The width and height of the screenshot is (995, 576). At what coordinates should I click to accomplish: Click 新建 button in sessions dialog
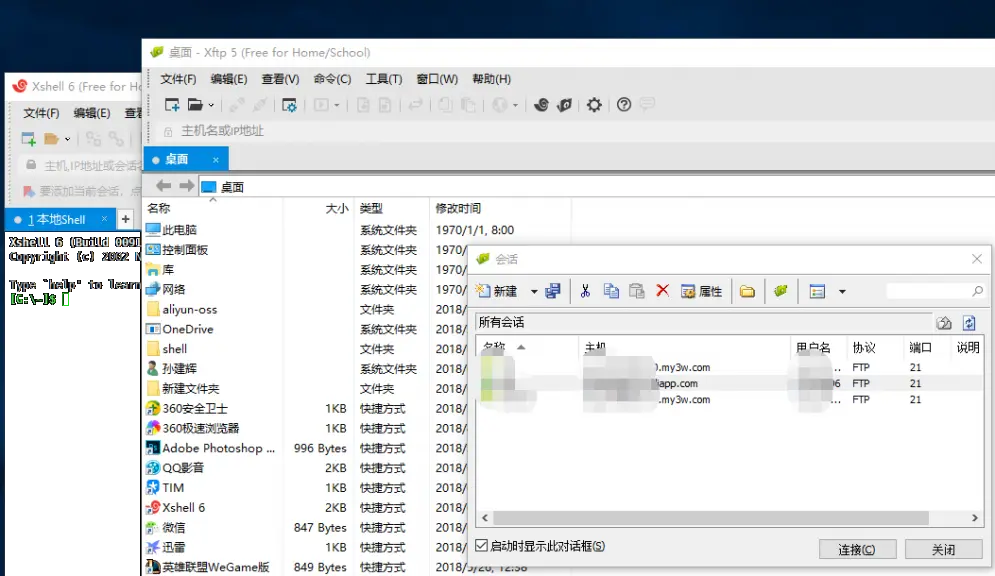click(x=497, y=291)
